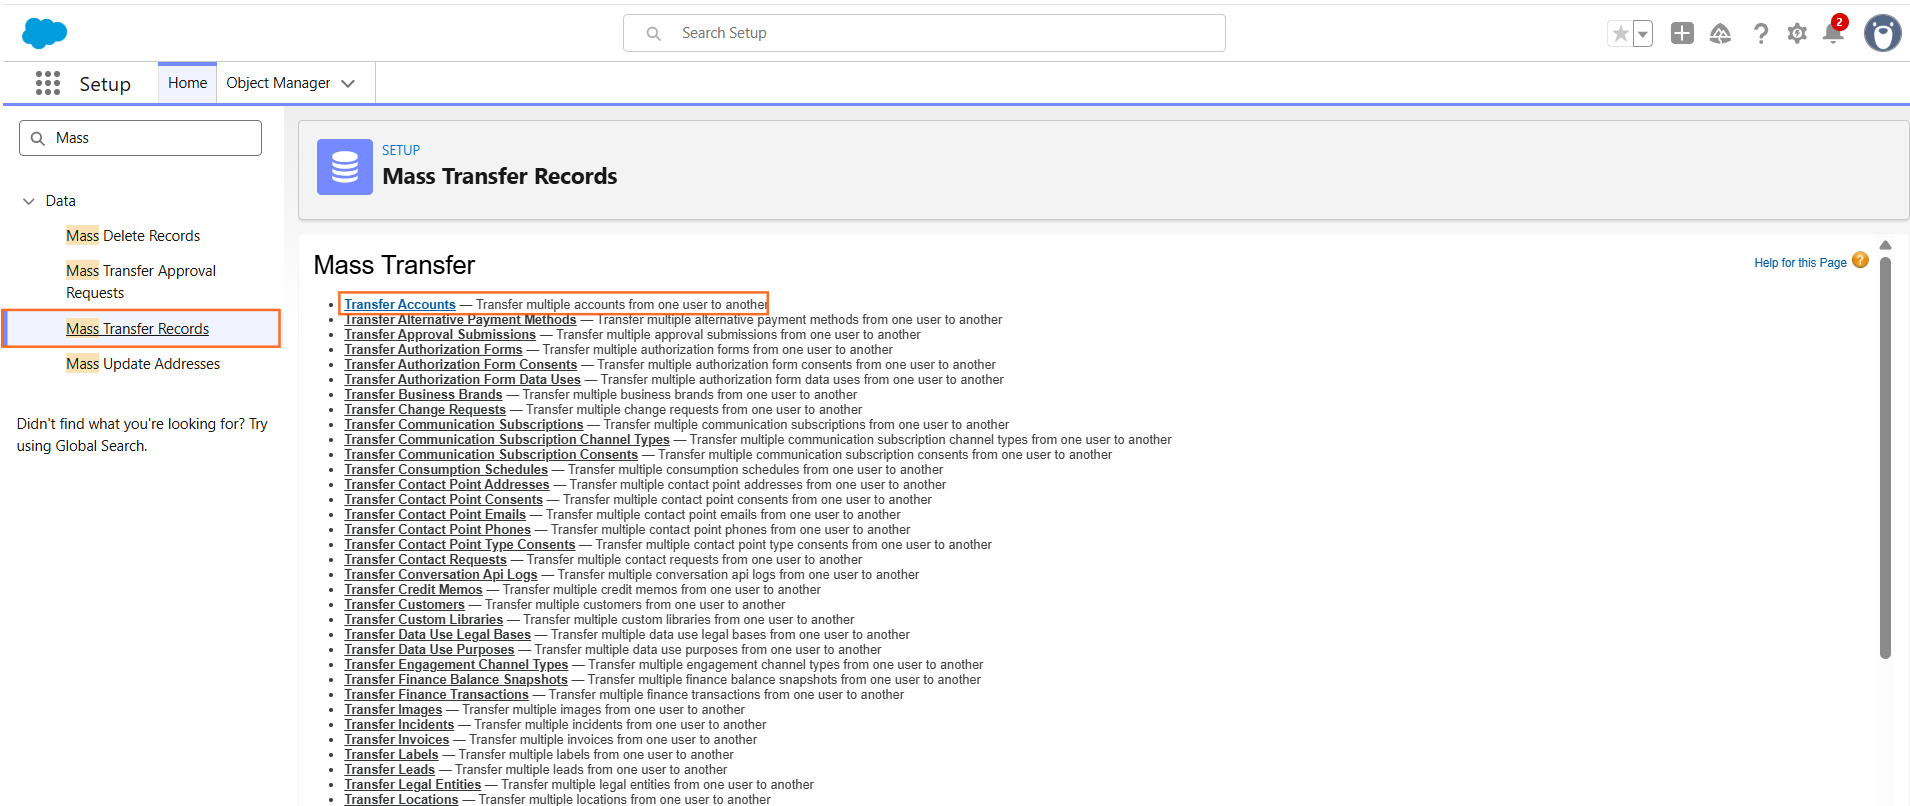Open Transfer Contact Point Emails link

tap(435, 515)
